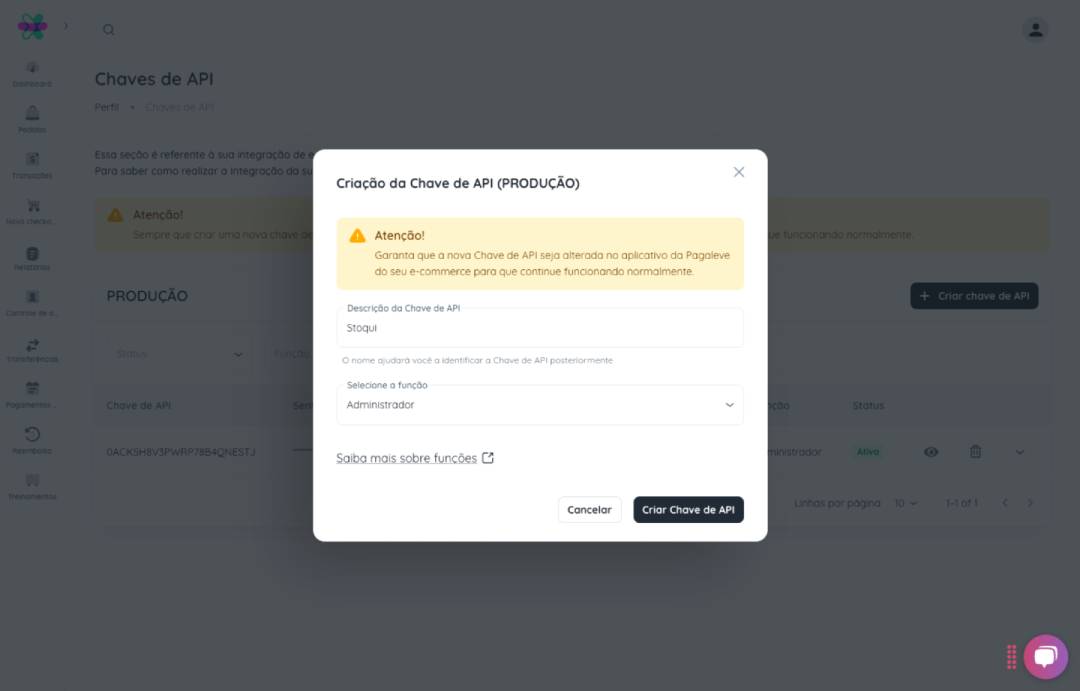Click the Relatórios sidebar icon

coord(32,254)
